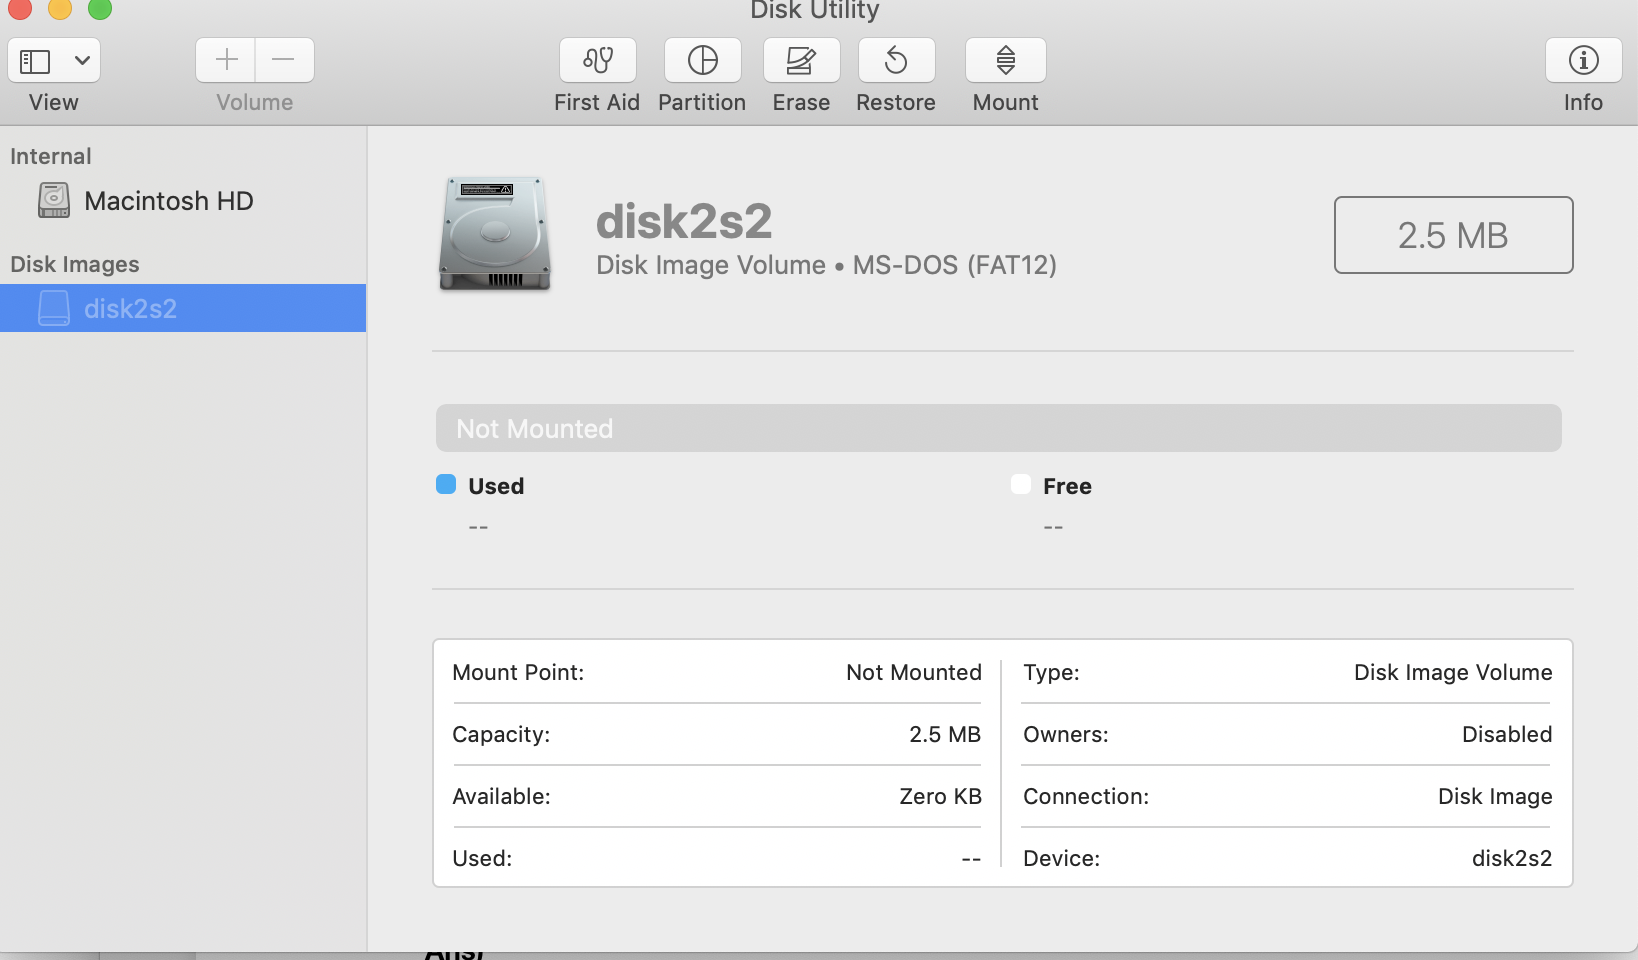Click the large disk2s2 drive image

pyautogui.click(x=495, y=235)
